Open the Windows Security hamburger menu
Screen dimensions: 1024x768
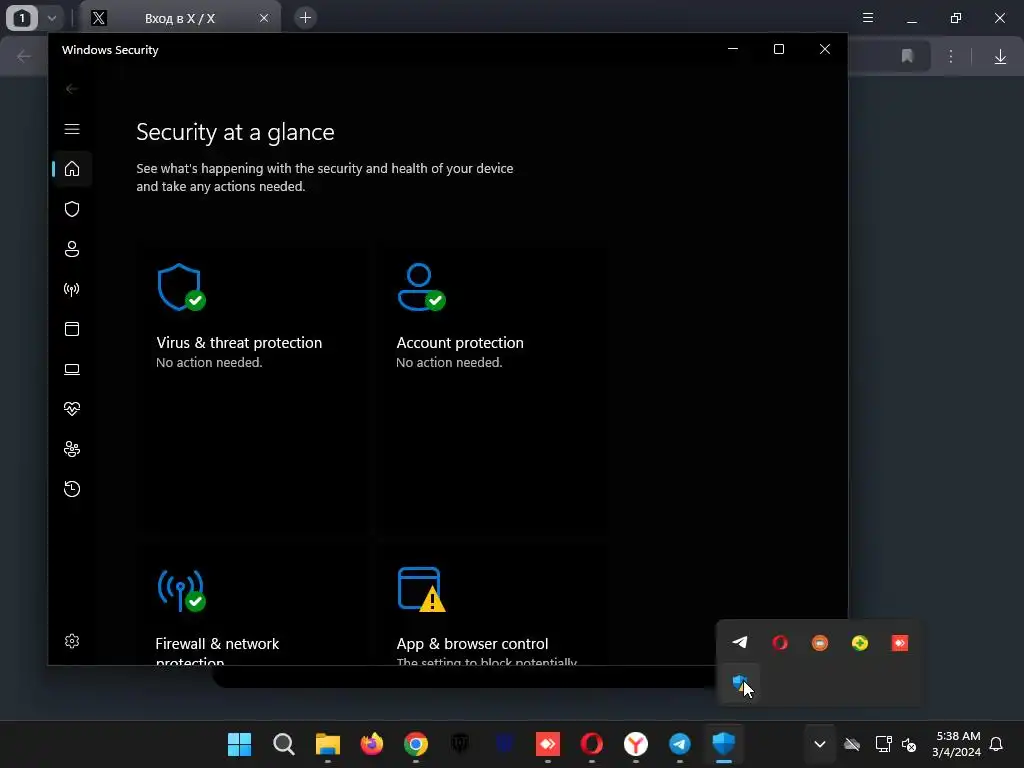click(72, 129)
